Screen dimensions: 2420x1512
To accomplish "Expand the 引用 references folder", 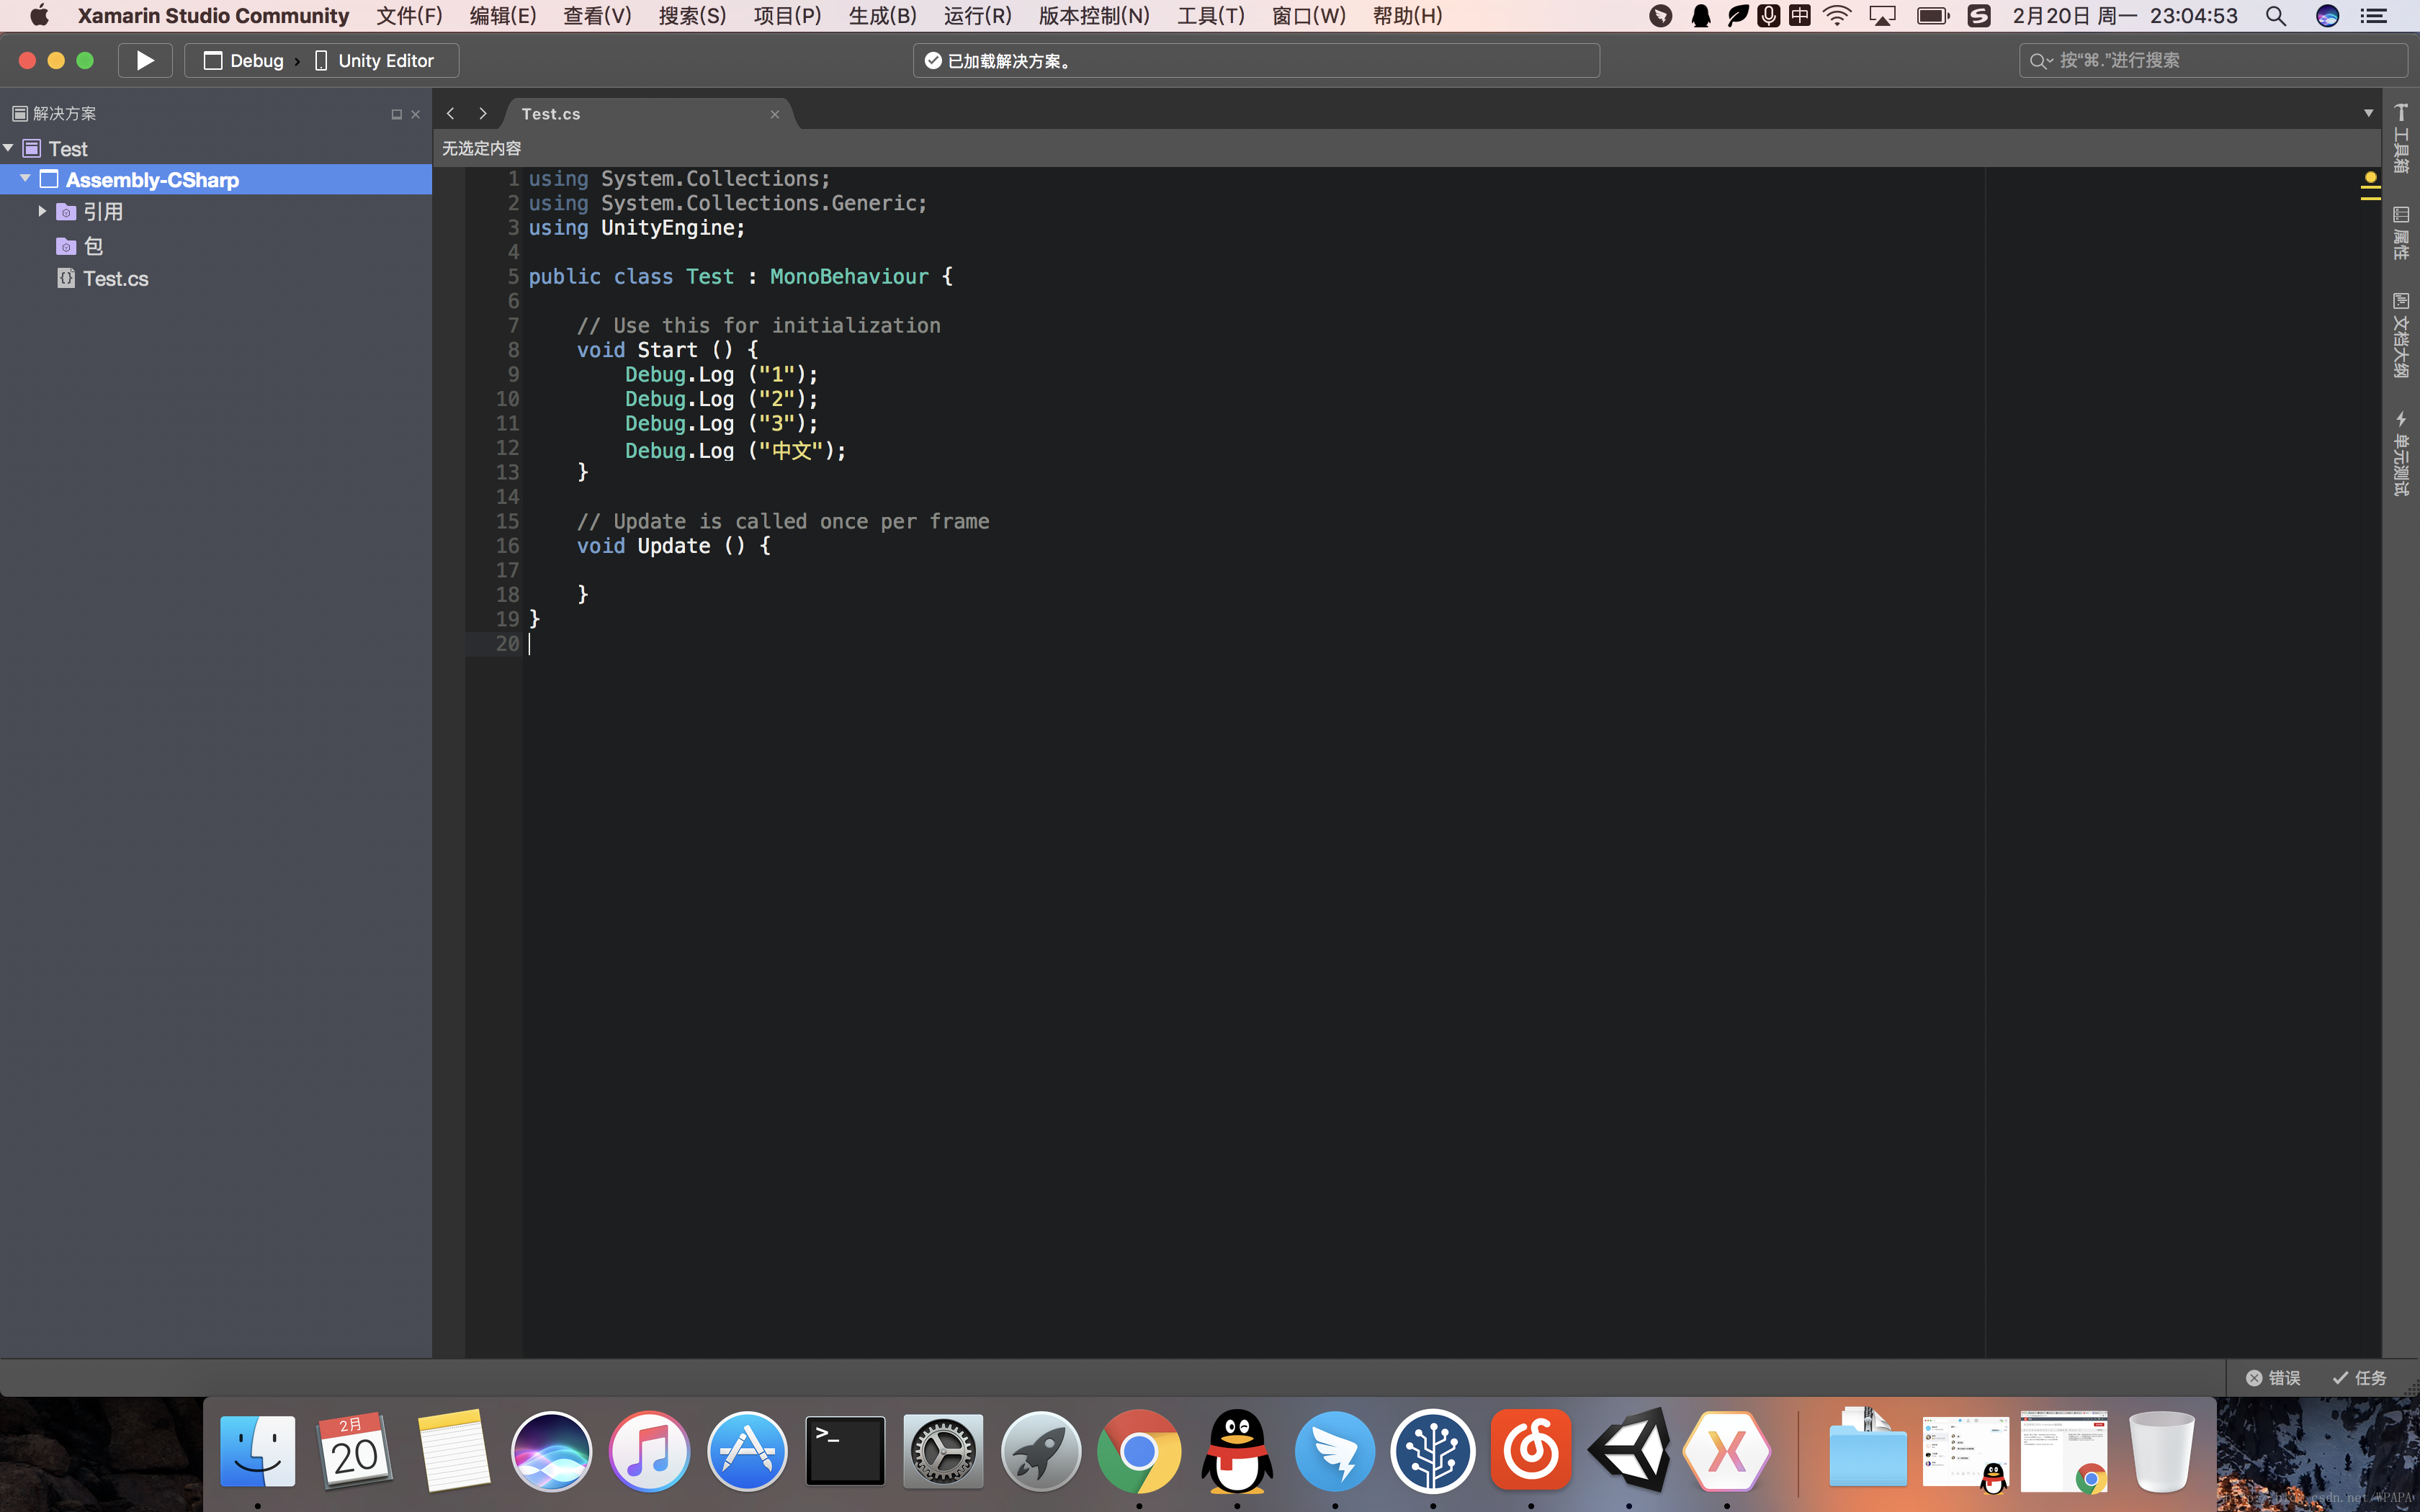I will coord(42,211).
